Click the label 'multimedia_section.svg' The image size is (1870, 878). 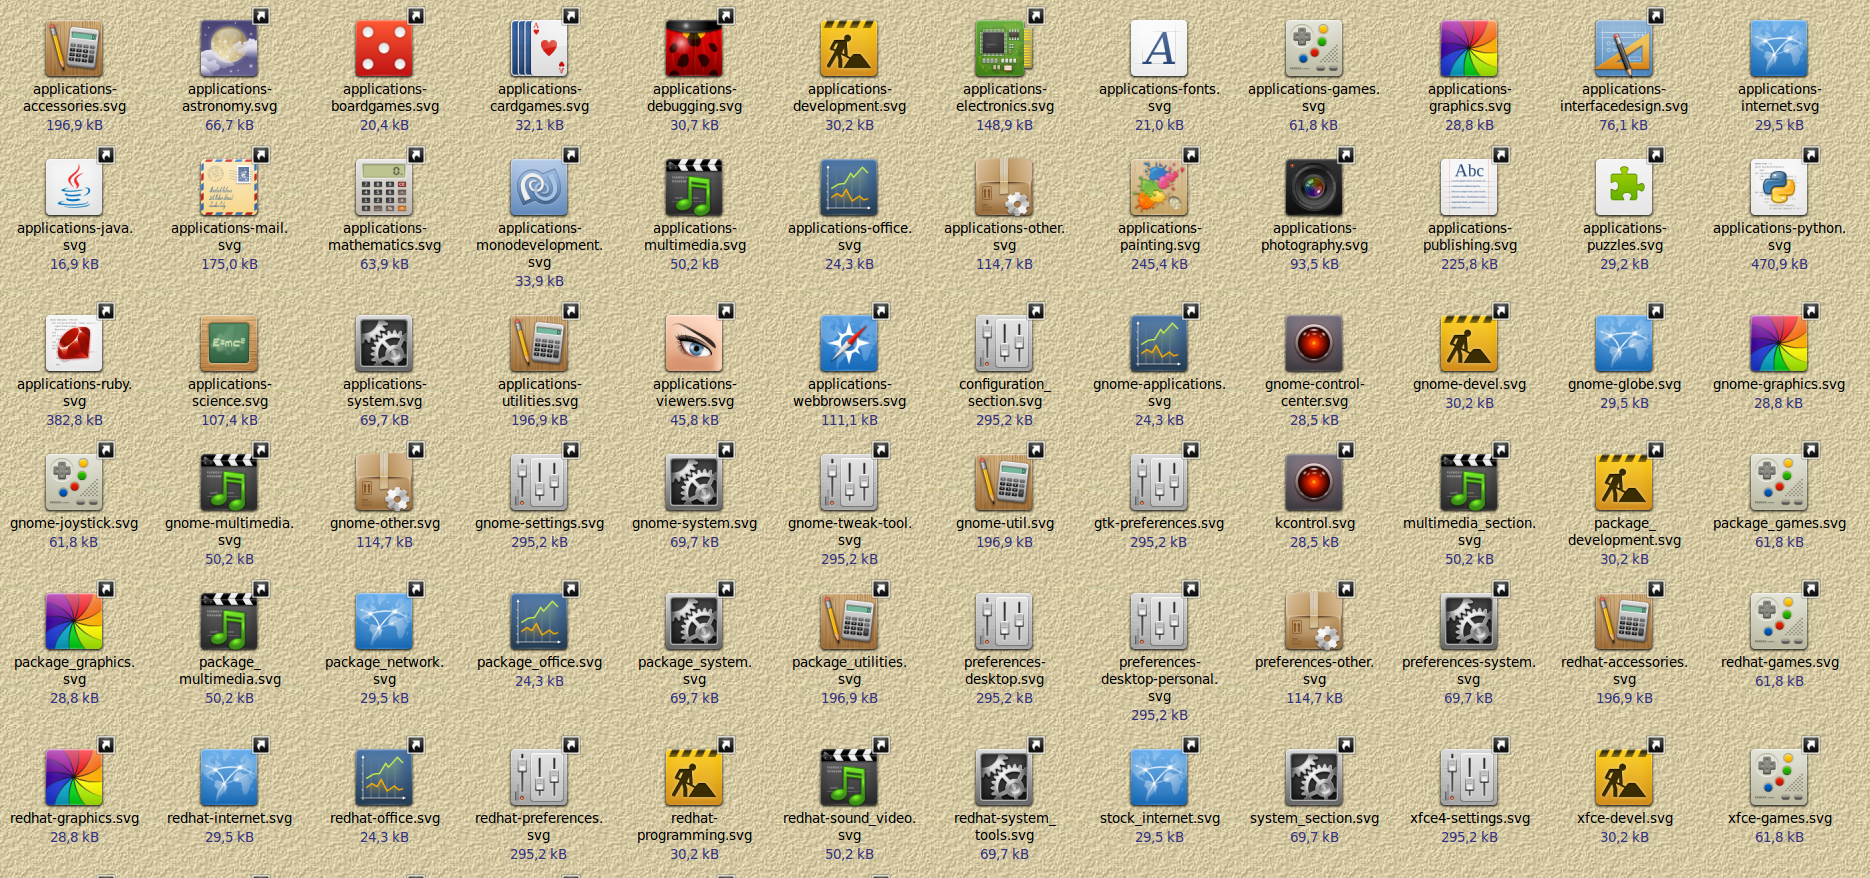click(x=1469, y=531)
